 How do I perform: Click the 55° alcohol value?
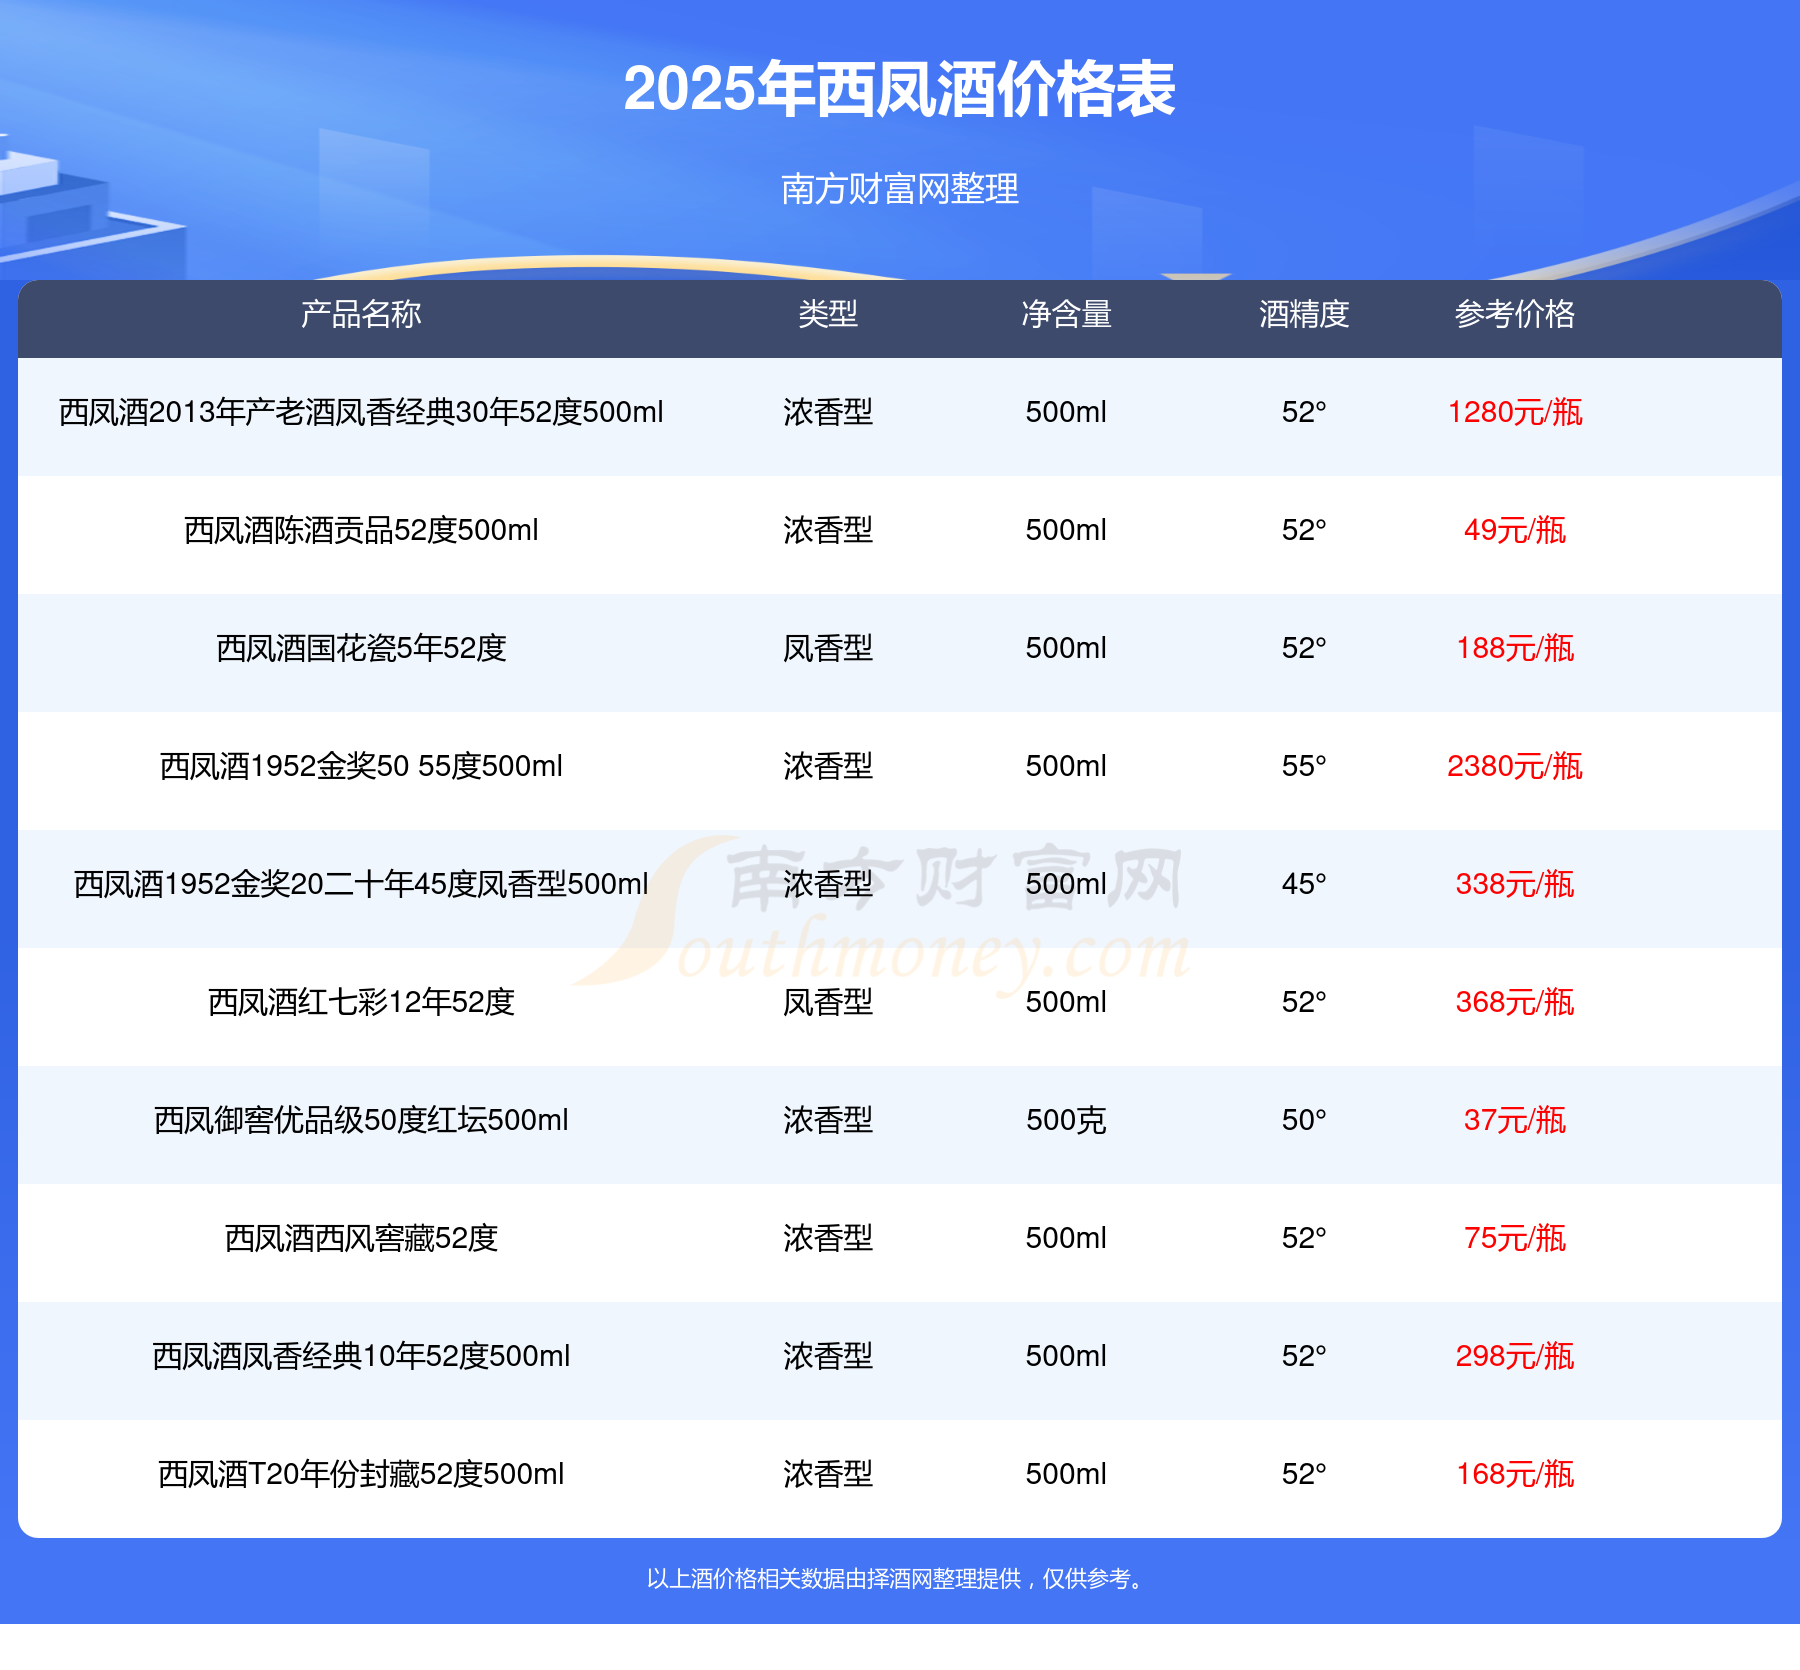tap(1304, 766)
